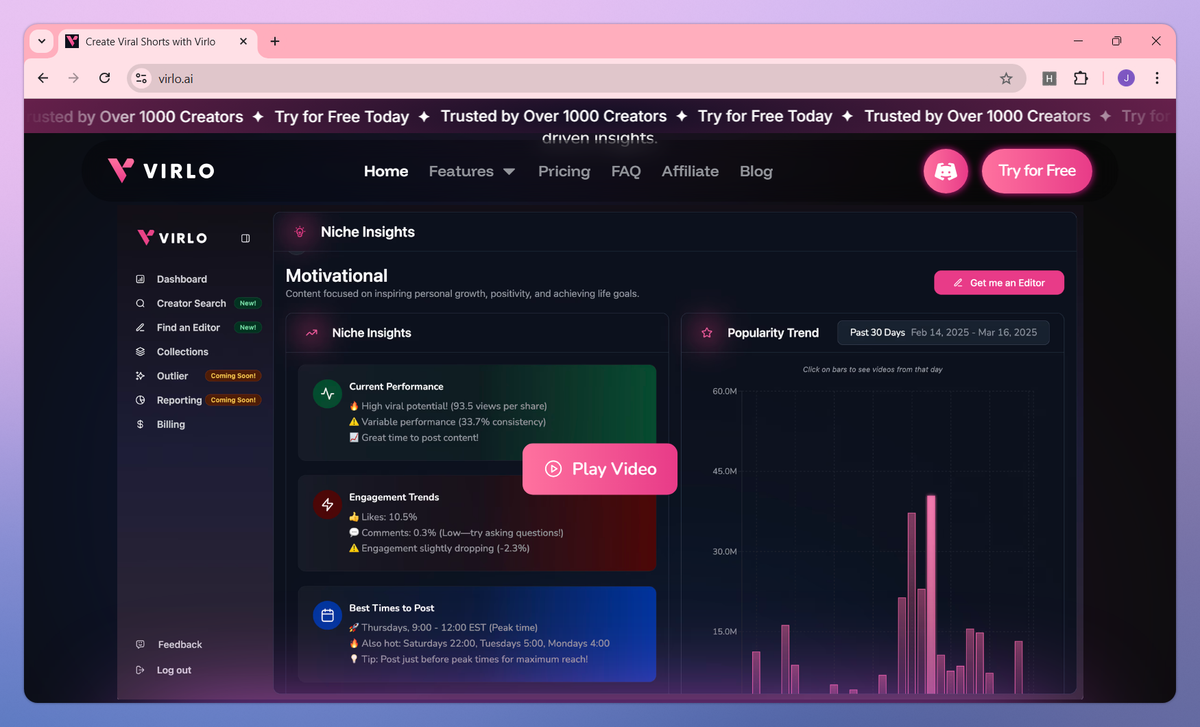Screen dimensions: 1200x727
Task: Click the Best Times to Post calendar icon
Action: pyautogui.click(x=327, y=615)
